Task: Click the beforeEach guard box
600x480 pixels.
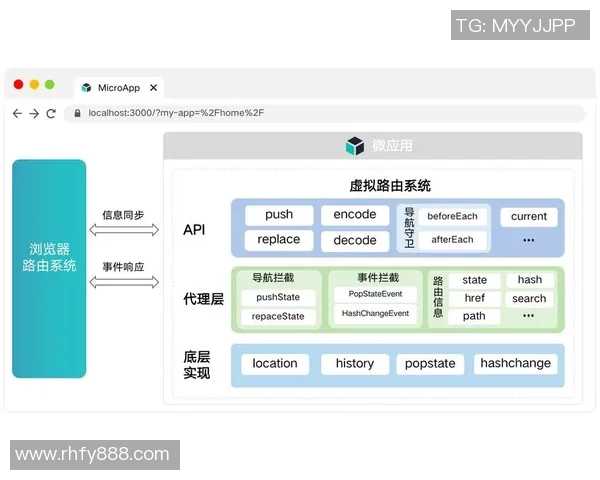Action: pos(452,216)
